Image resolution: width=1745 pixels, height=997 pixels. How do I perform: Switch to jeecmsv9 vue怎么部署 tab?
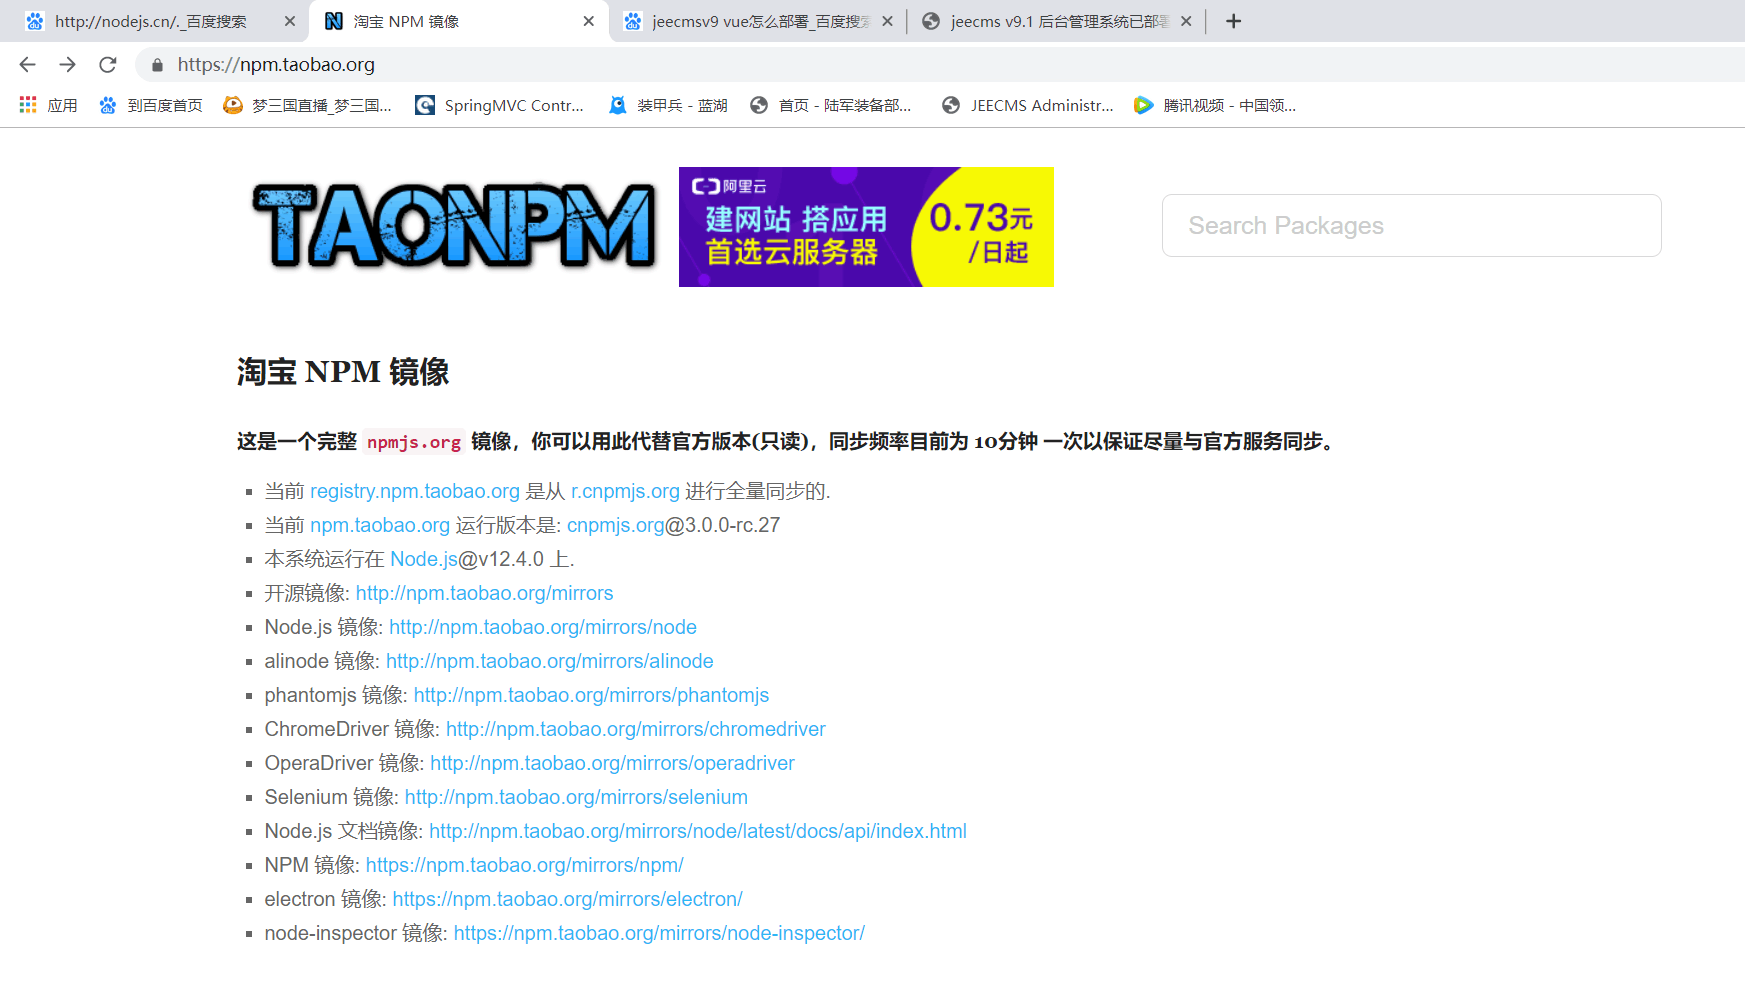click(x=758, y=21)
